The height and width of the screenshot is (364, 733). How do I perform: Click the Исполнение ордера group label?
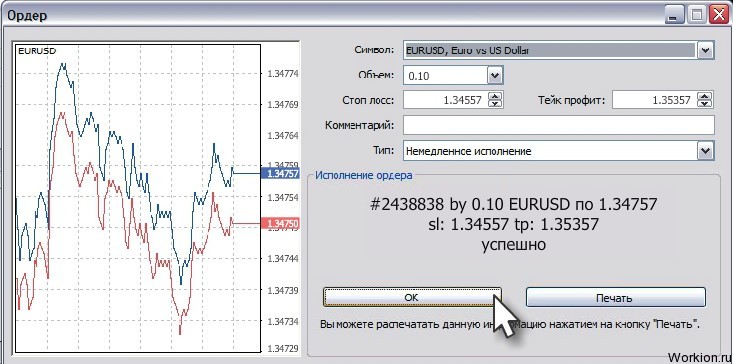pos(364,176)
